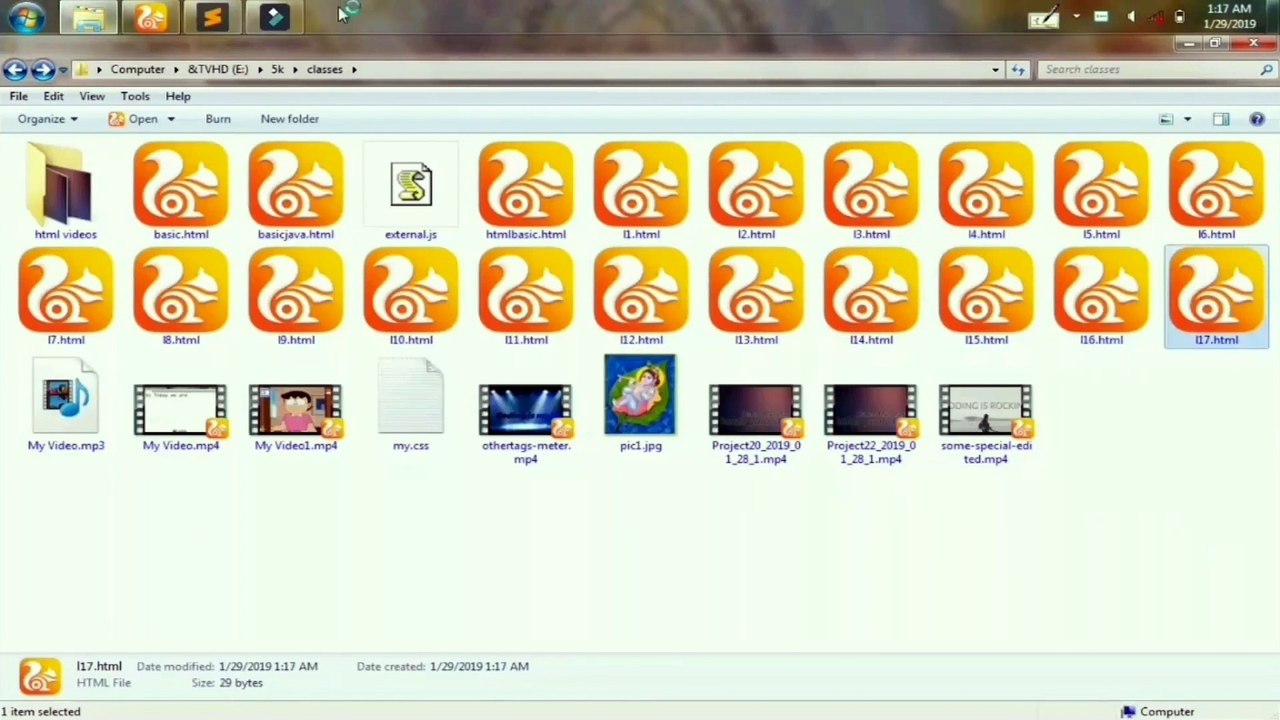Image resolution: width=1280 pixels, height=720 pixels.
Task: Open the Explorer help icon
Action: coord(1258,119)
